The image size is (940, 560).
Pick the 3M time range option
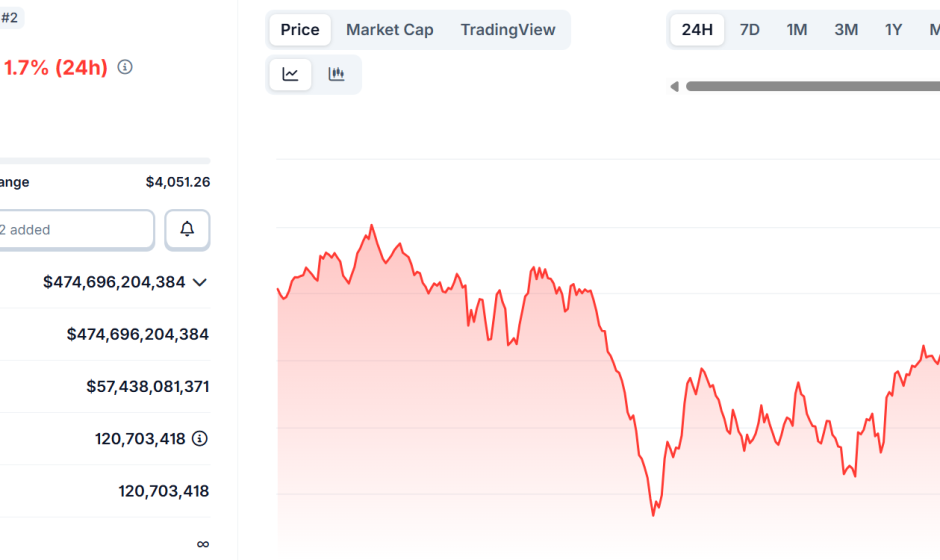(846, 30)
